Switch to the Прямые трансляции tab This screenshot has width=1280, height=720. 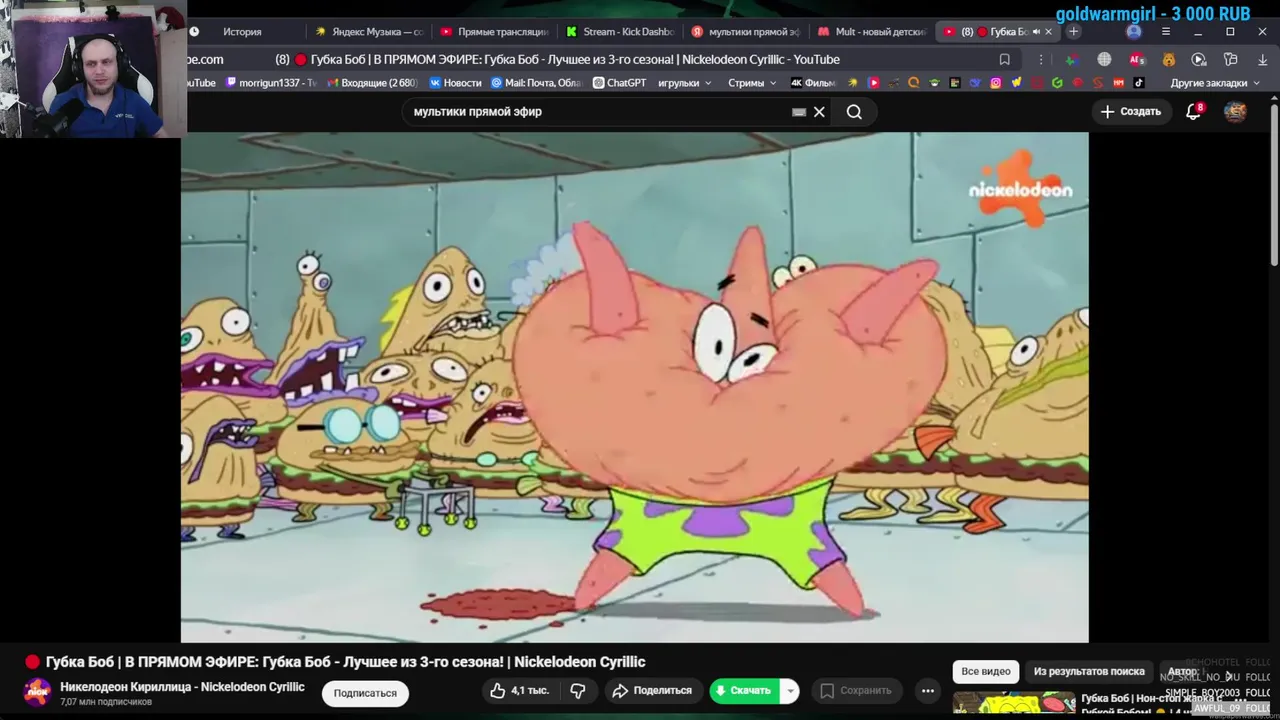click(x=495, y=32)
